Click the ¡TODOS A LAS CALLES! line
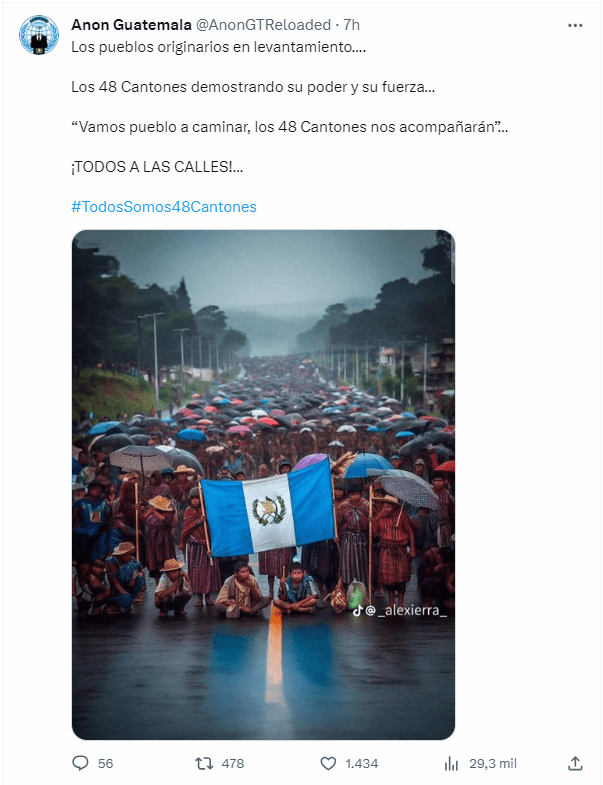This screenshot has width=603, height=785. tap(157, 167)
